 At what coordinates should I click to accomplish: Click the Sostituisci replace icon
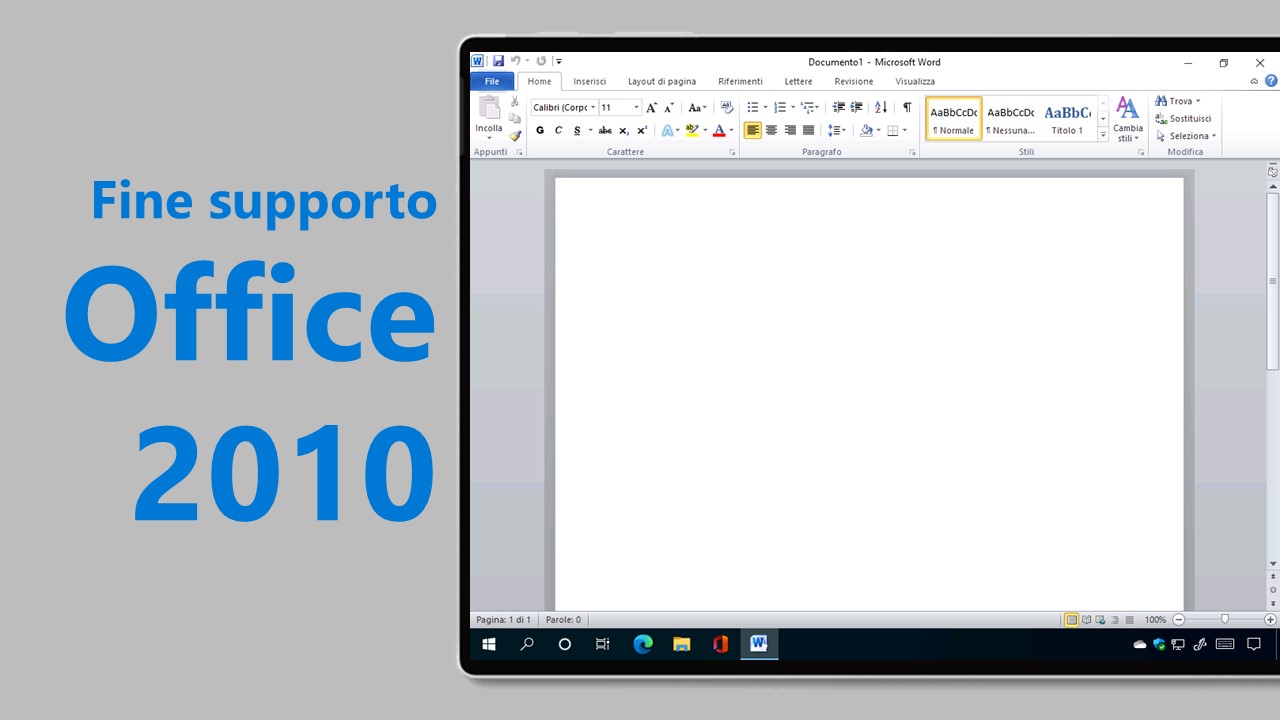click(x=1183, y=118)
